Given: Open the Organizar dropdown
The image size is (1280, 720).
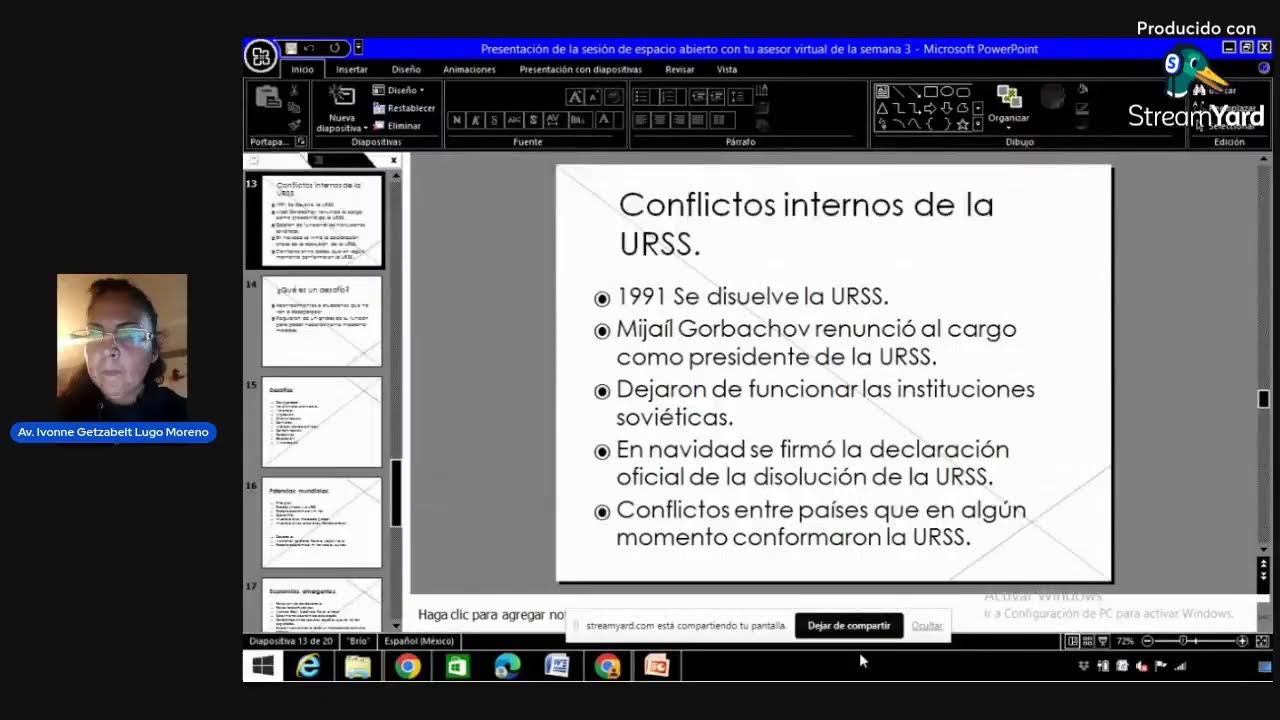Looking at the screenshot, I should [x=1008, y=106].
